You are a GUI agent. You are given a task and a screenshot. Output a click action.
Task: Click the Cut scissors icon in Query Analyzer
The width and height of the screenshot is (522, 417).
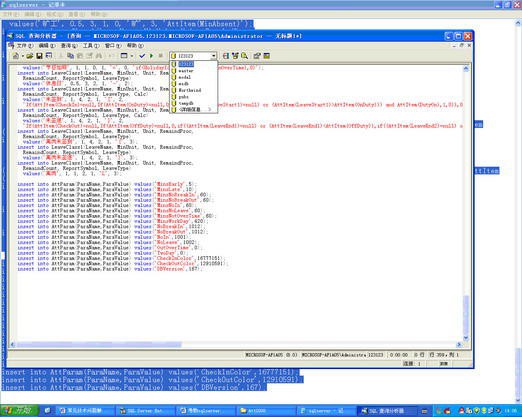click(x=61, y=56)
